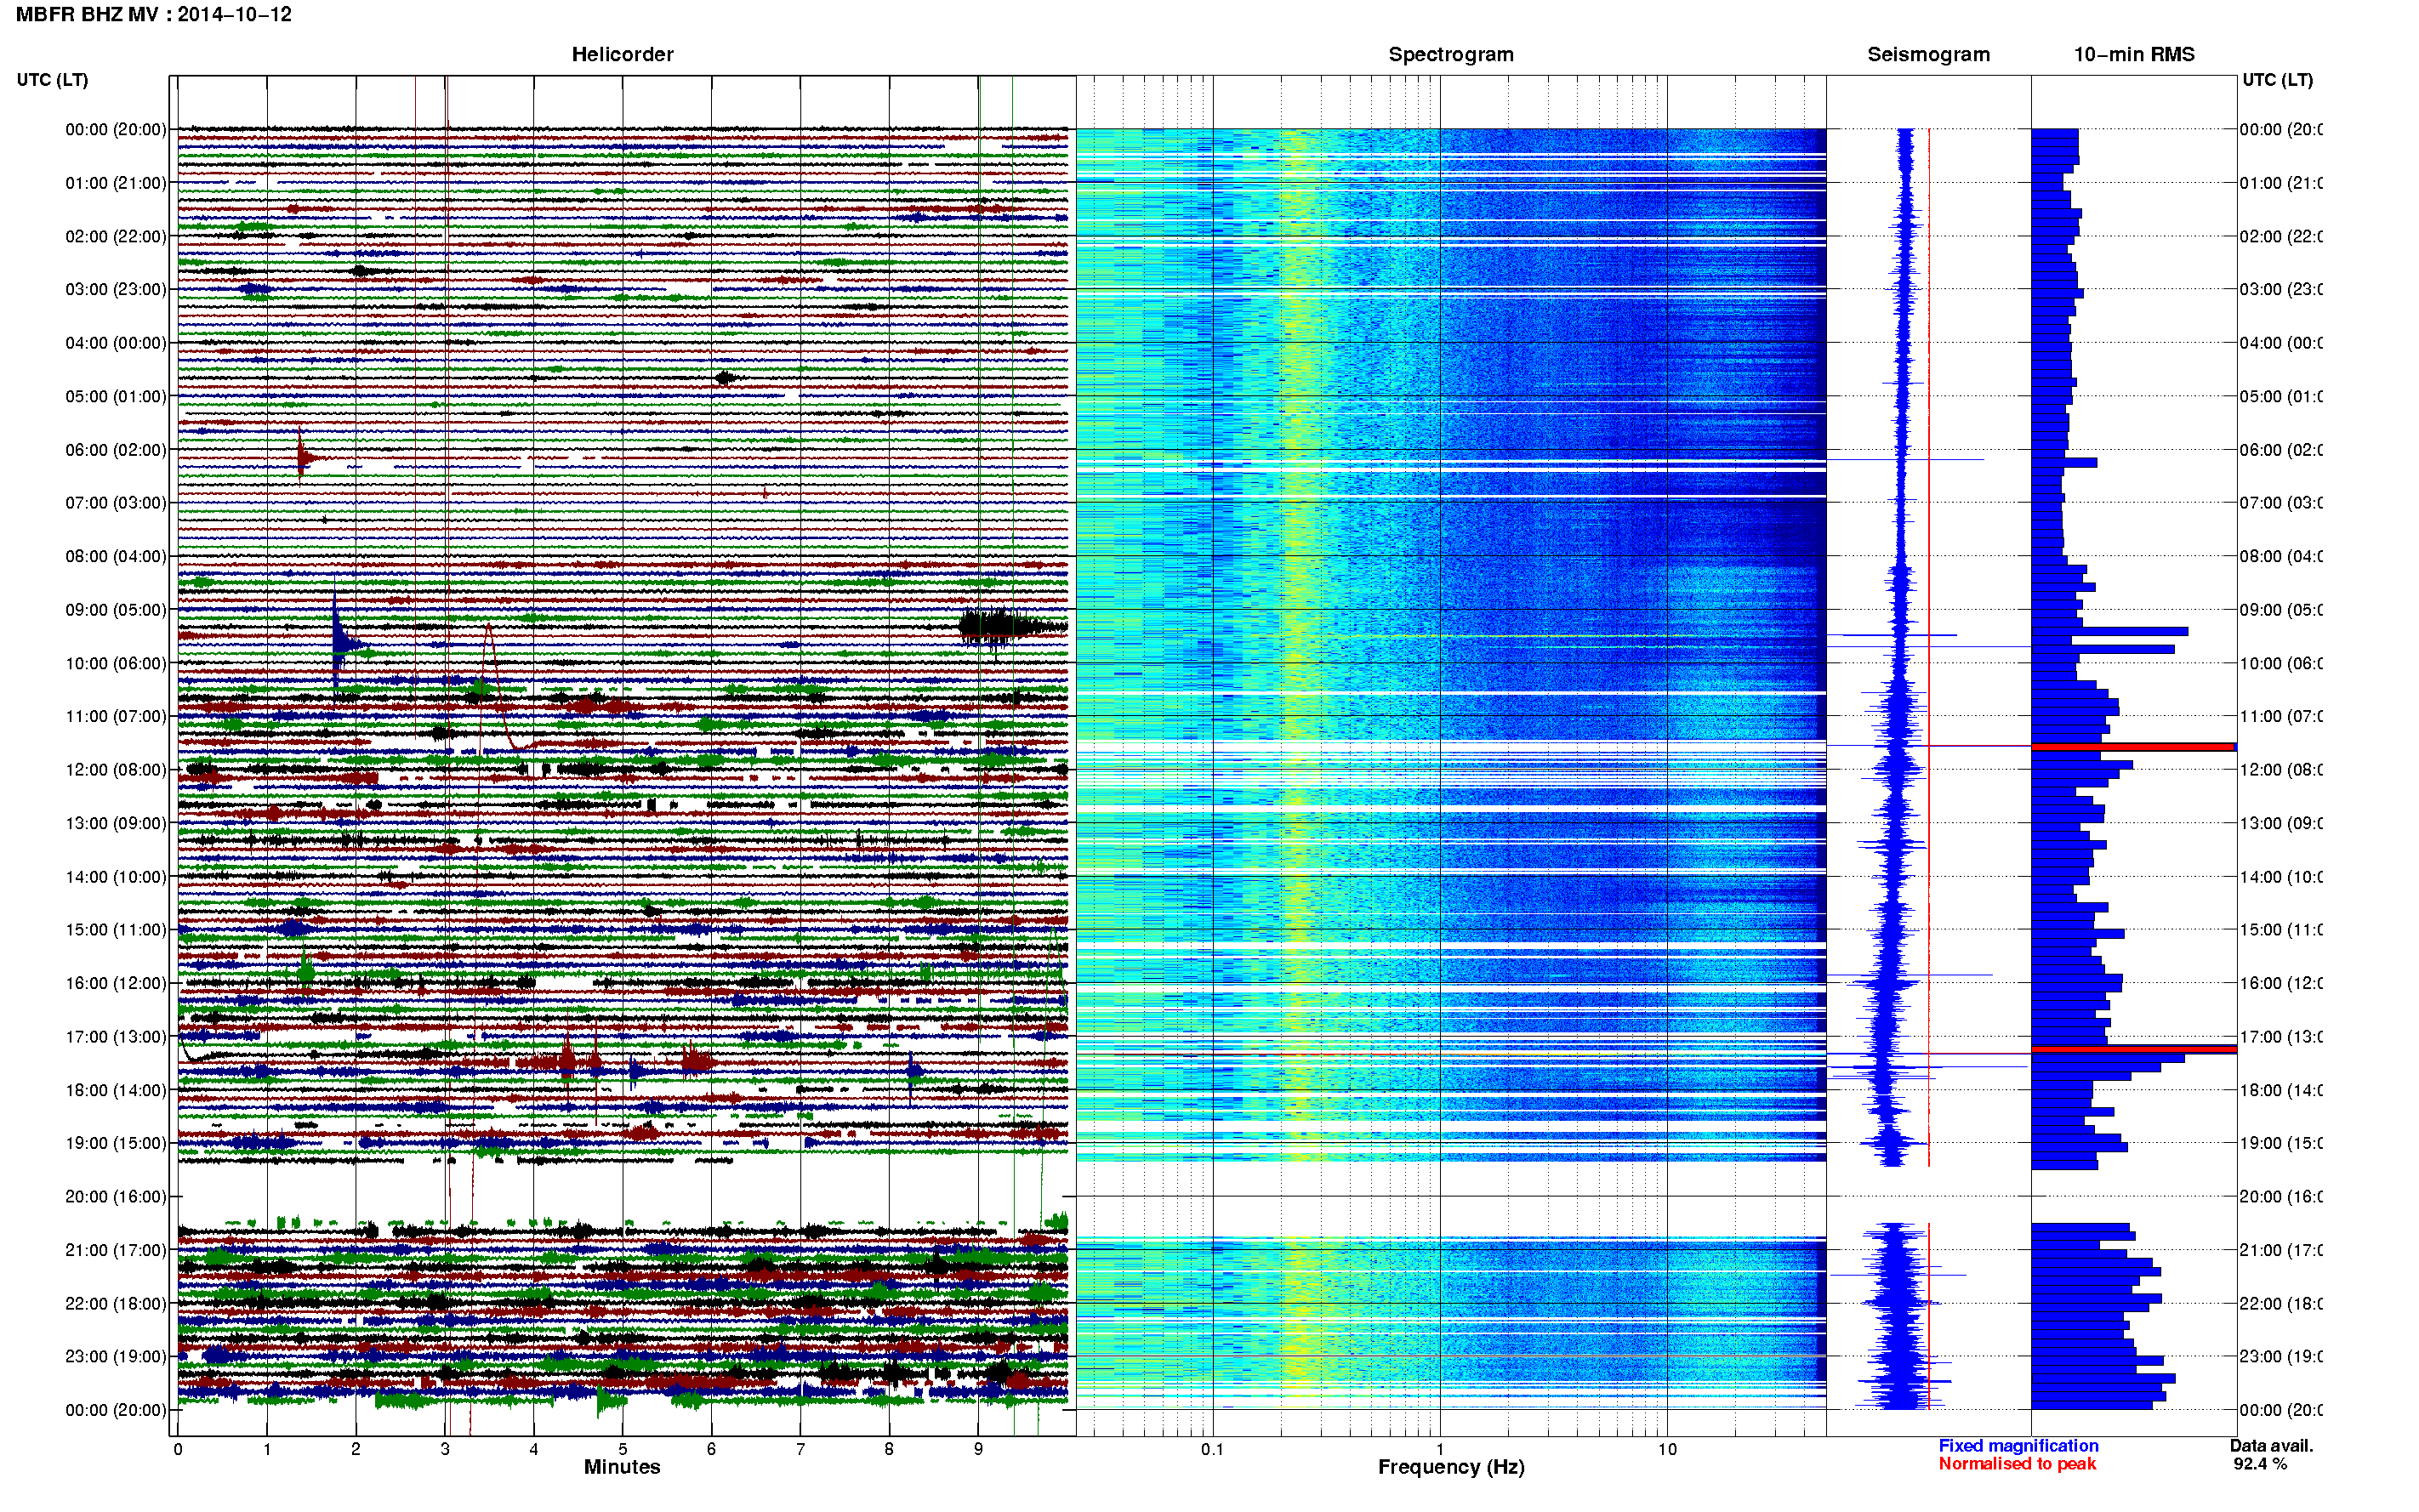Click left-axis label 22:00 (18:00)
Screen dimensions: 2419x1512
click(x=116, y=1303)
